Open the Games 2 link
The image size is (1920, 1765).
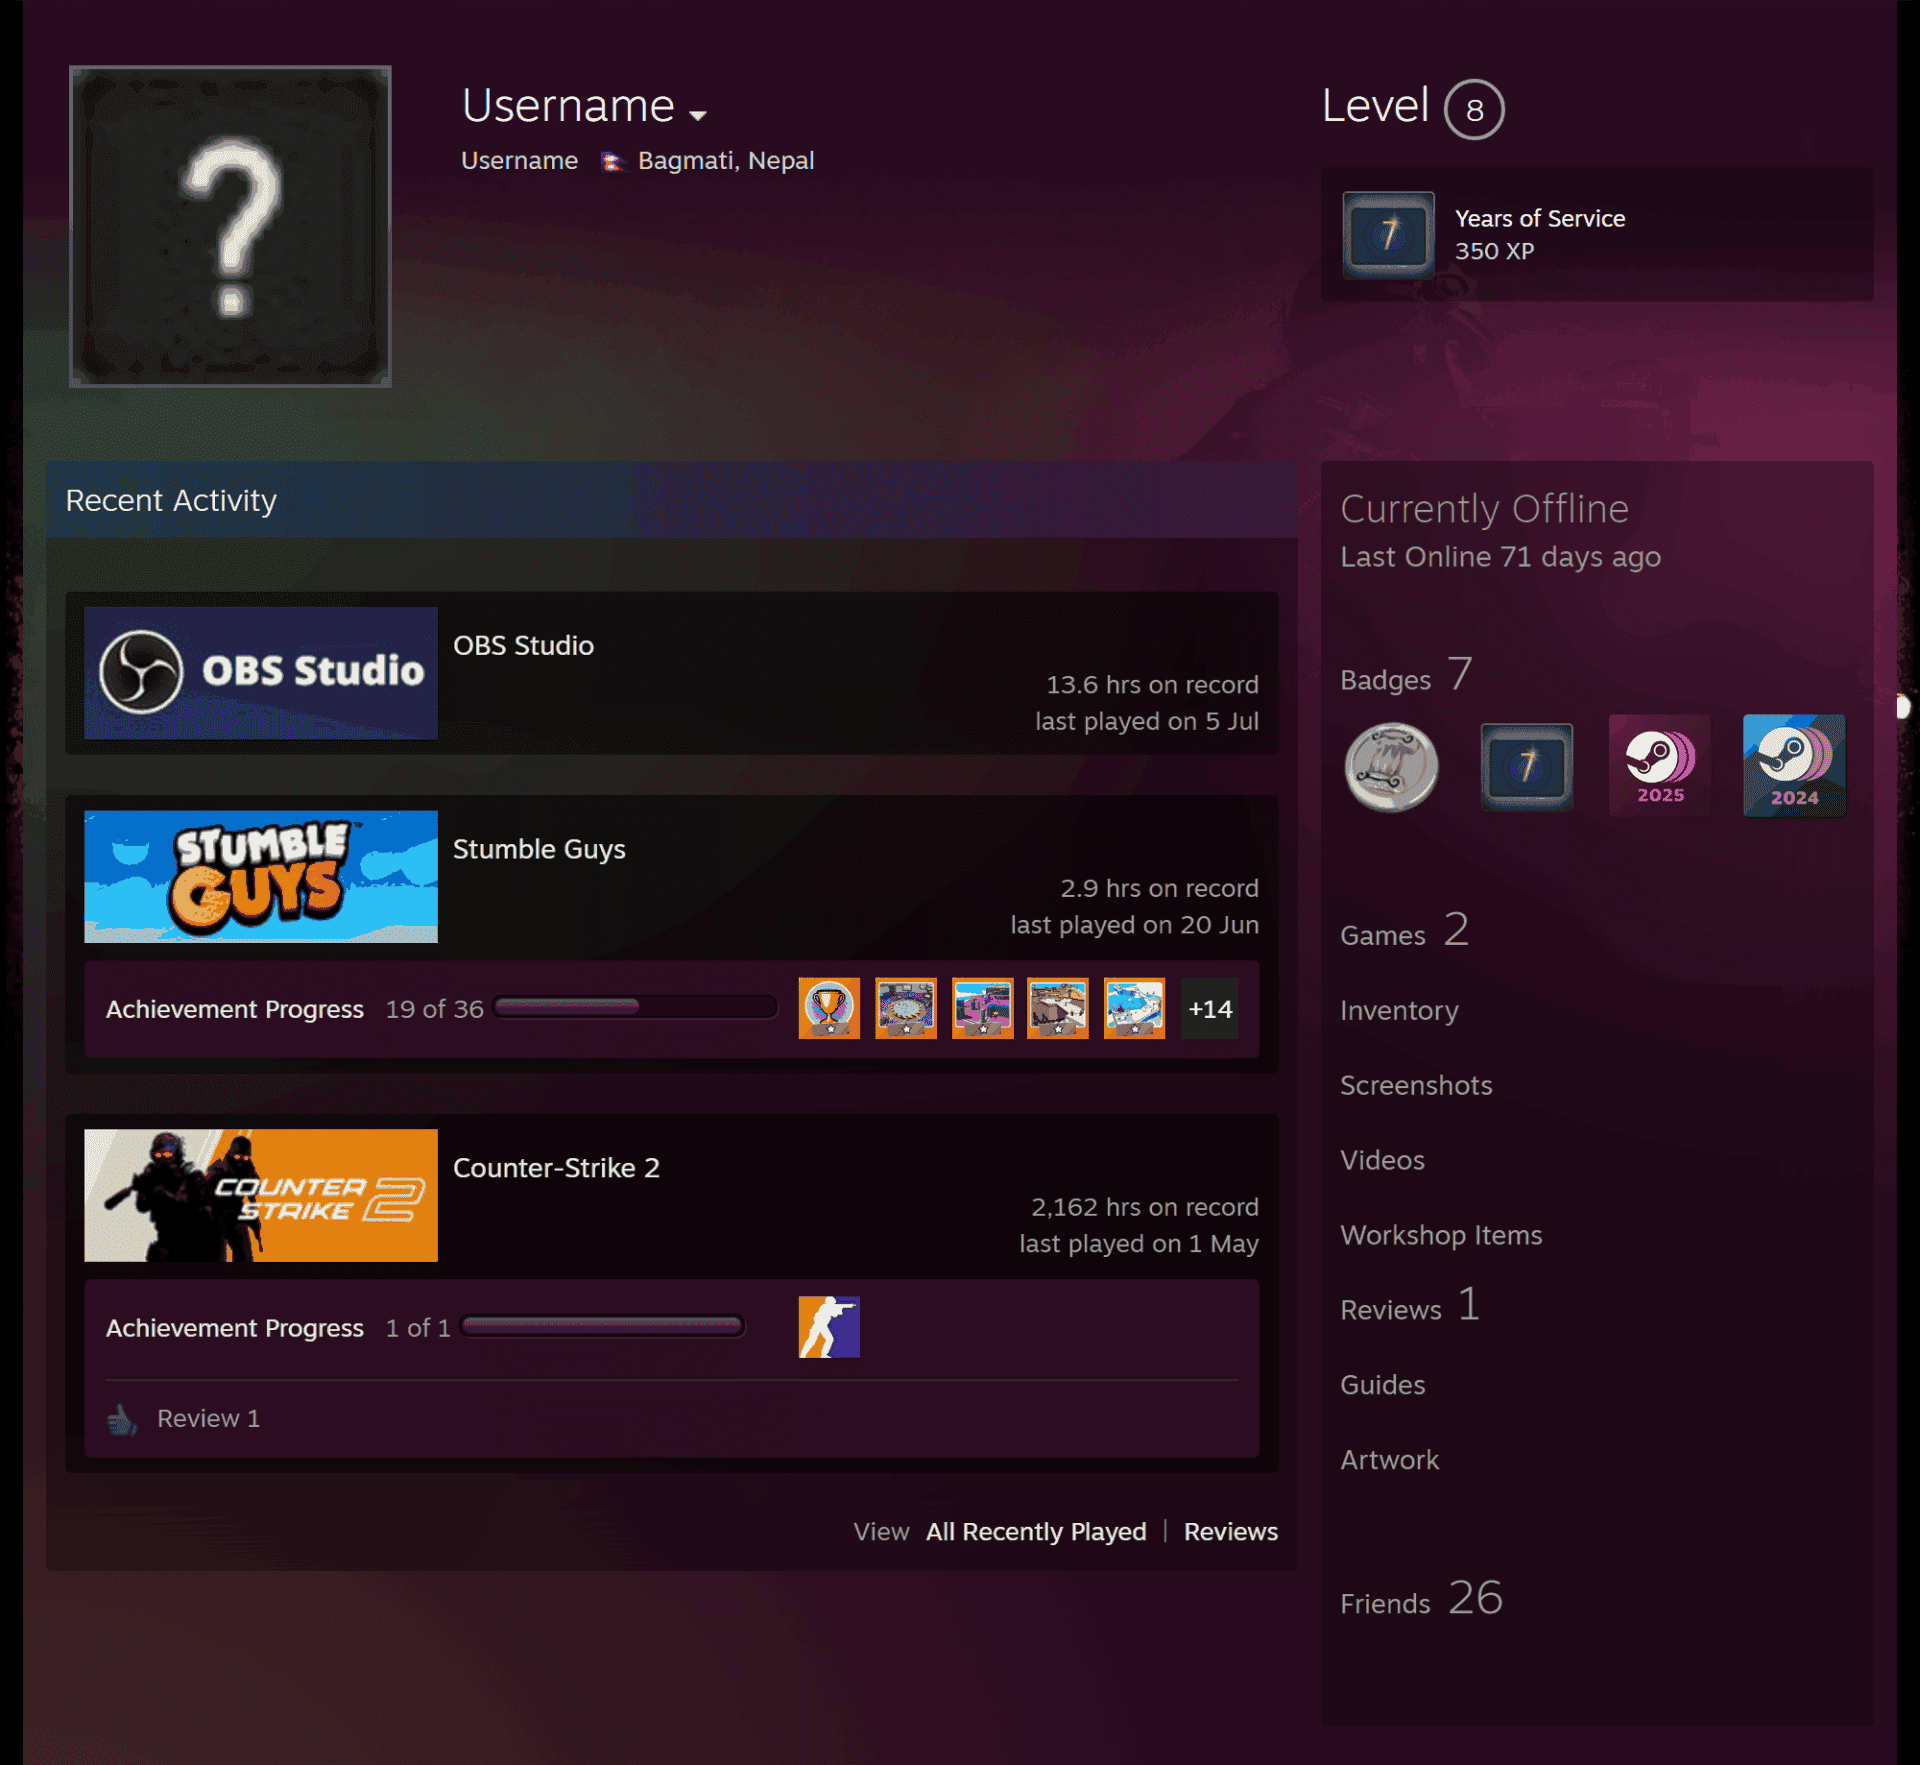[x=1405, y=931]
